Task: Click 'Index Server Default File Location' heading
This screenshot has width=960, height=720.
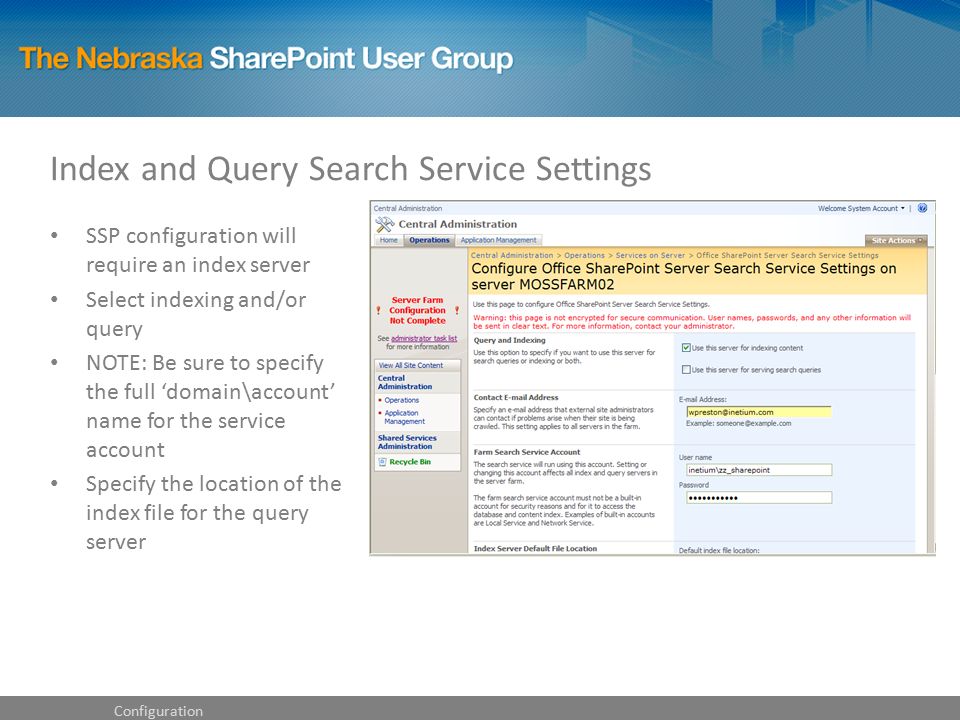Action: (535, 549)
